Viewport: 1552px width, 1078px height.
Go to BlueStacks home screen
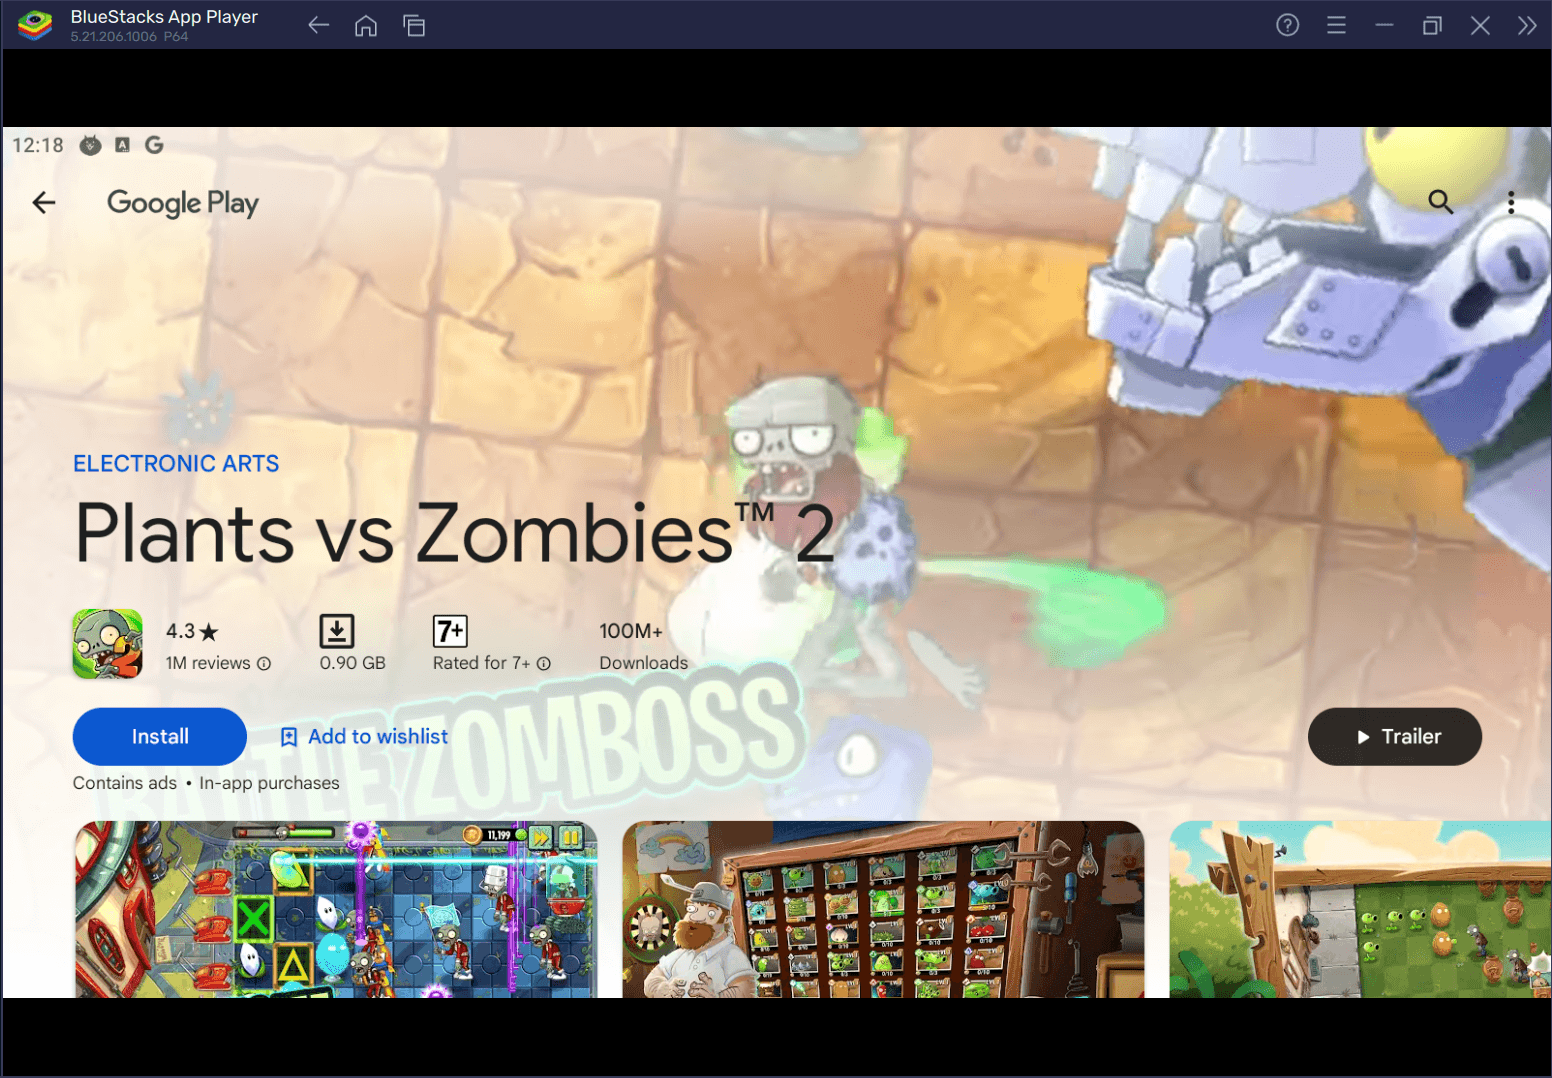click(x=366, y=26)
